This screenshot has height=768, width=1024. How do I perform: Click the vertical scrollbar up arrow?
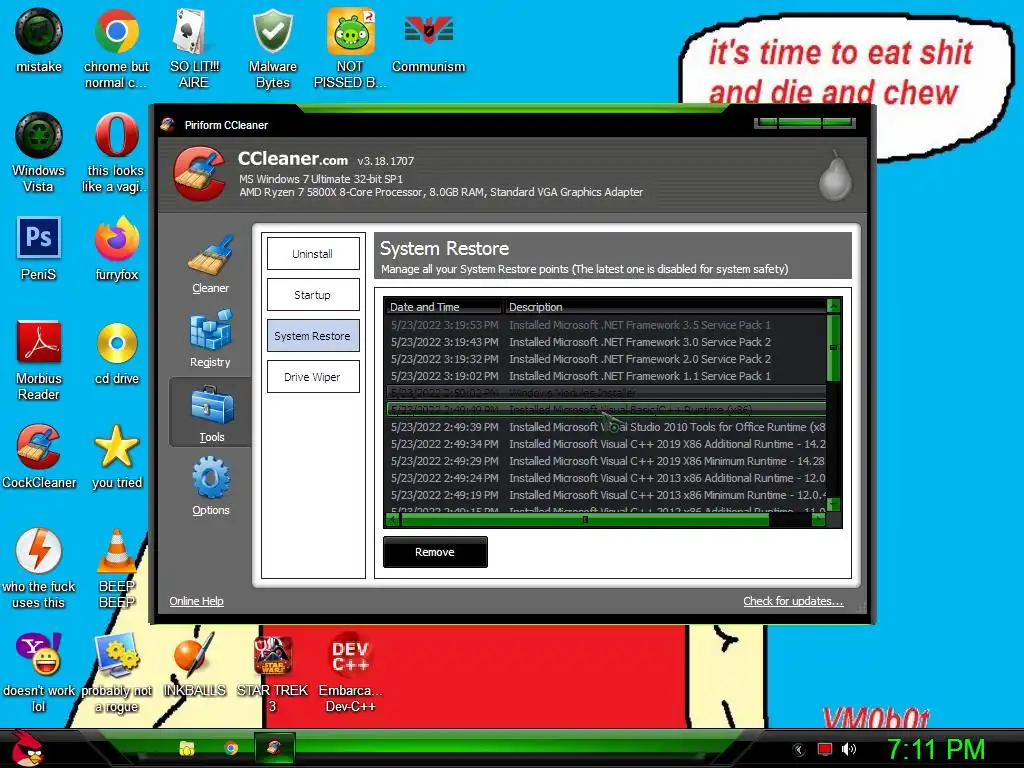click(x=833, y=306)
